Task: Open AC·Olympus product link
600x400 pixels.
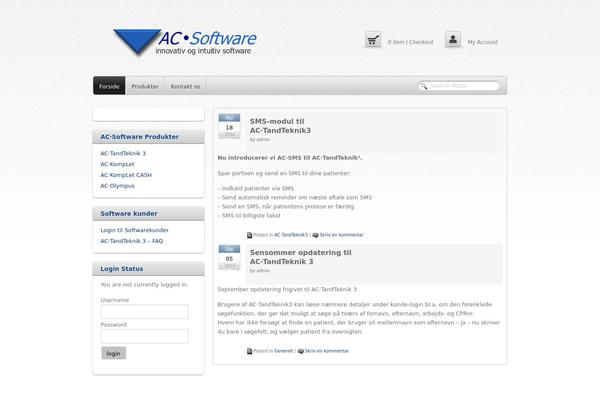Action: [117, 186]
